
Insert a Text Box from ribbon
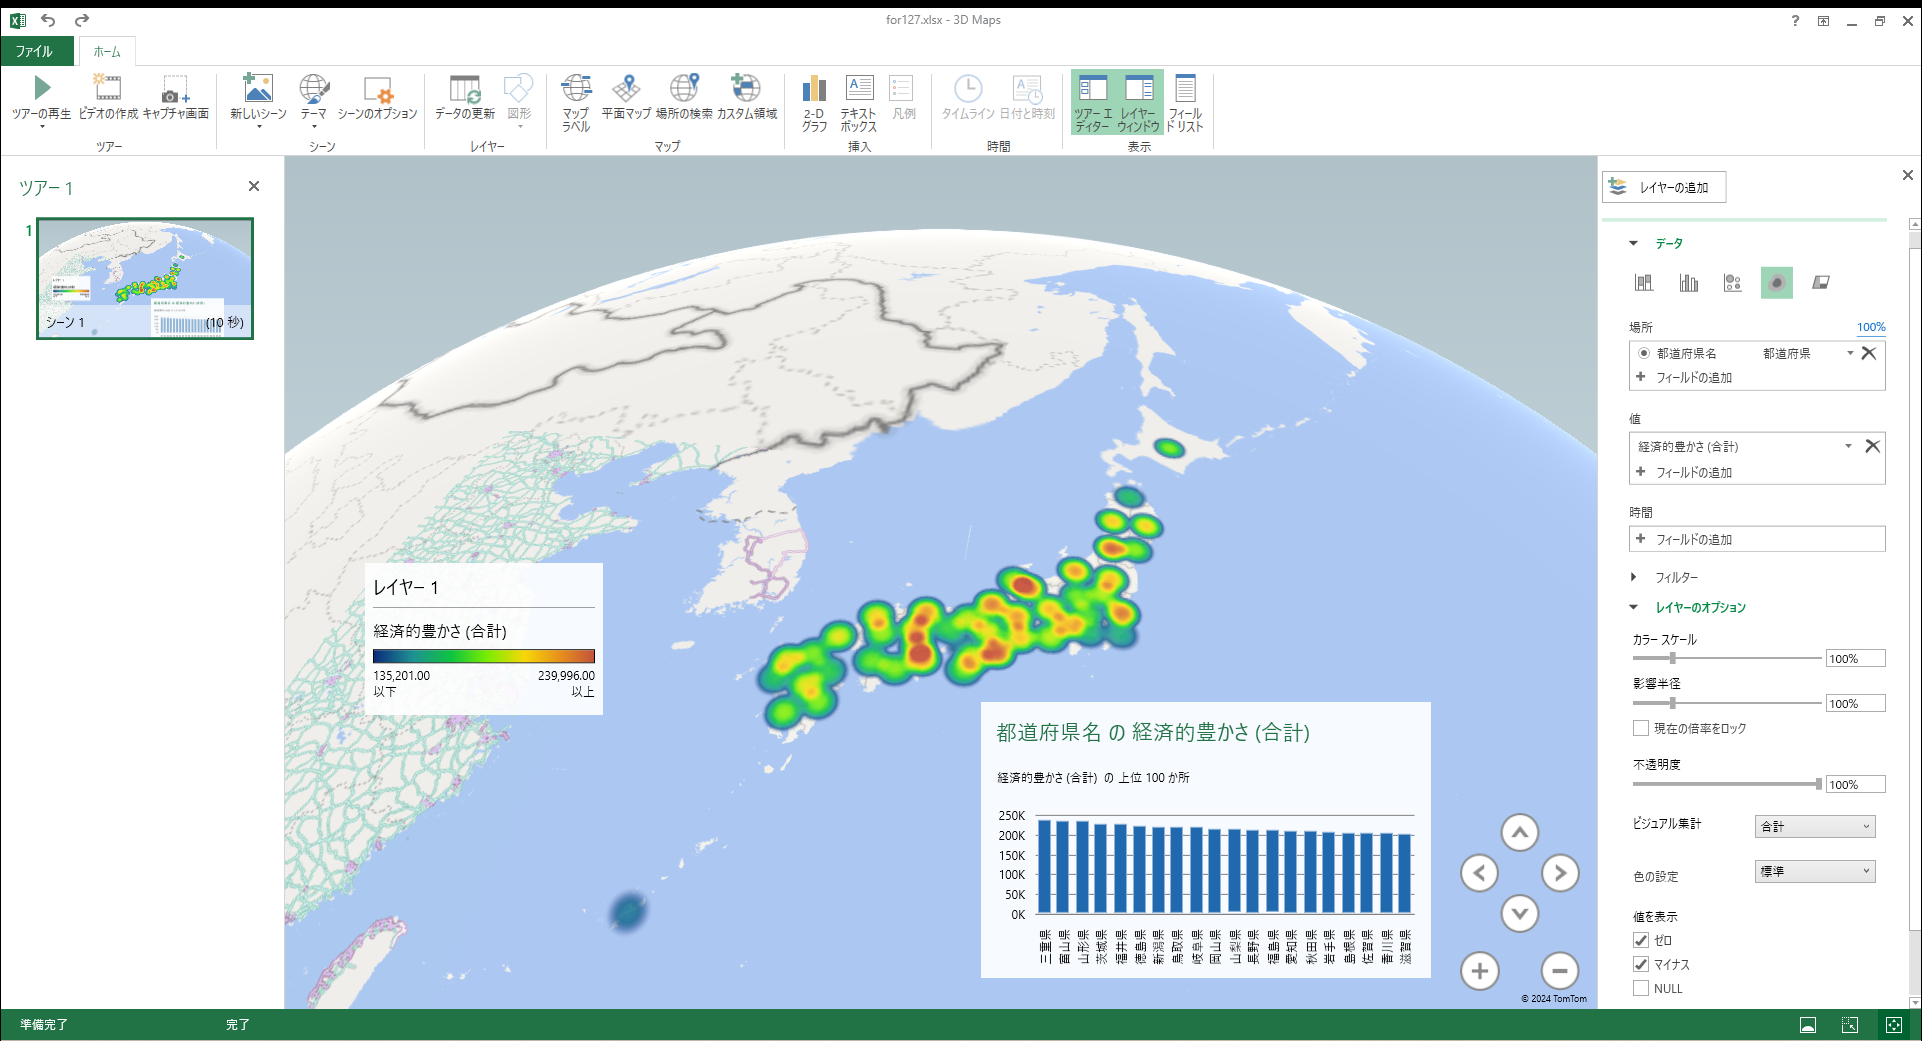858,89
